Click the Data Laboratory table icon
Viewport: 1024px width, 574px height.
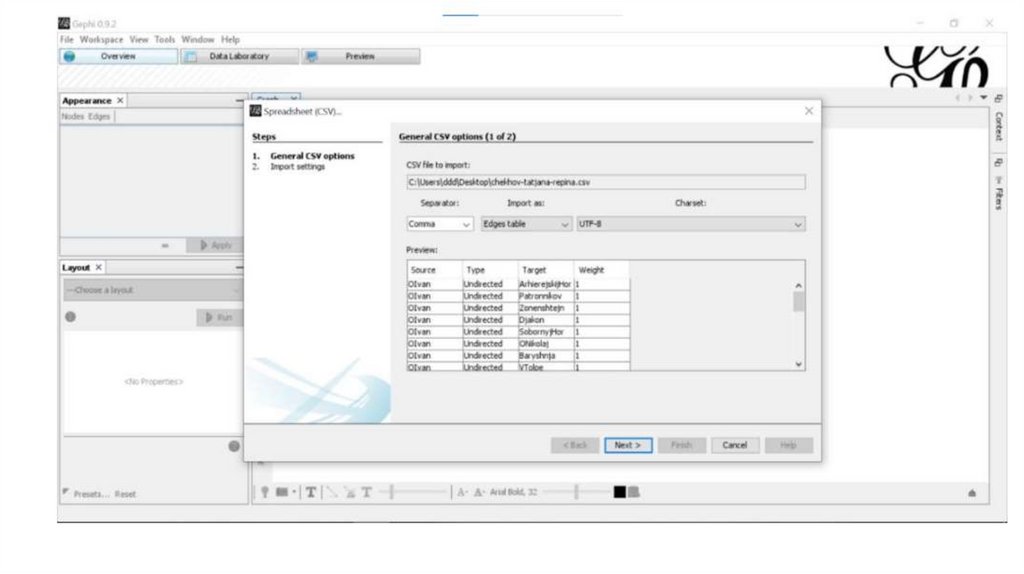click(191, 57)
